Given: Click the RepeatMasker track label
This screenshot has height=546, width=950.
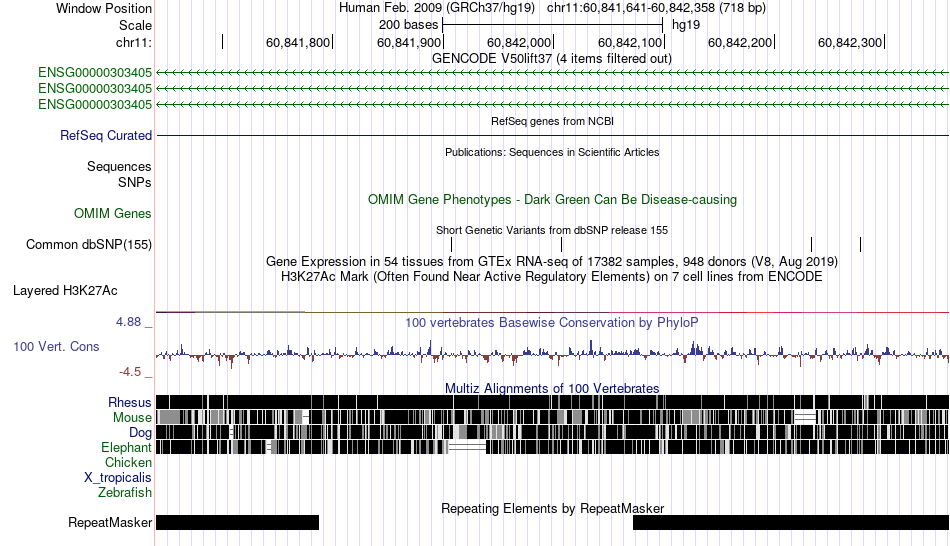Looking at the screenshot, I should point(110,522).
